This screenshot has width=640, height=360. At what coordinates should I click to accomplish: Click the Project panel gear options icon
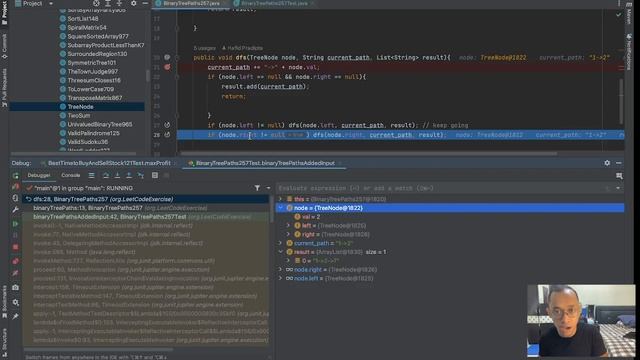[133, 3]
